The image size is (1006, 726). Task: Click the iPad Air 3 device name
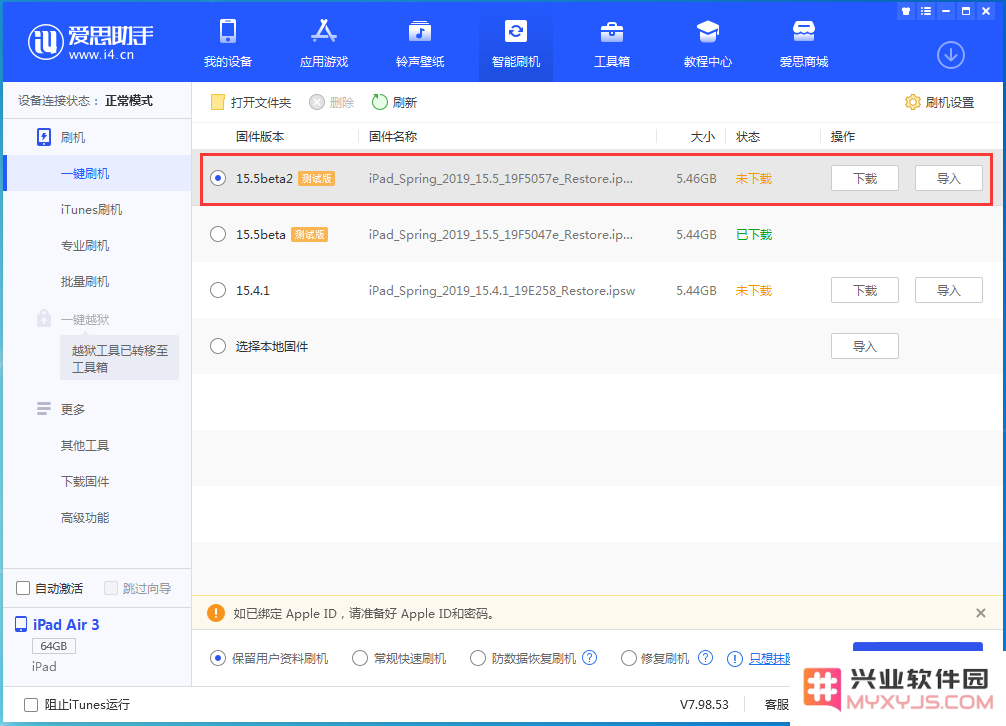click(x=66, y=624)
